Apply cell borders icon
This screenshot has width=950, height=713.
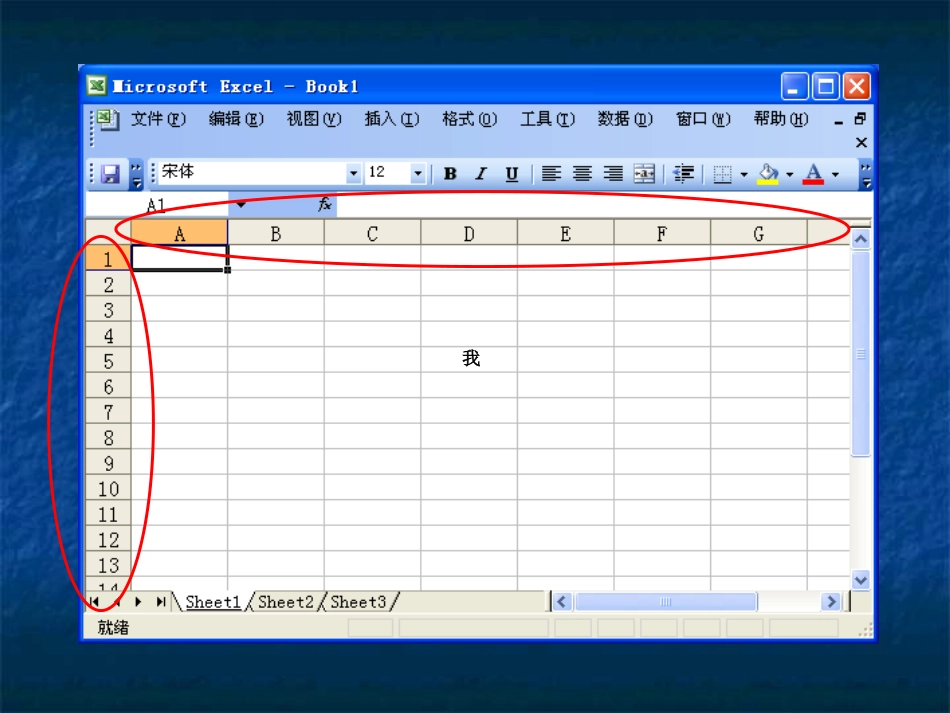[722, 174]
